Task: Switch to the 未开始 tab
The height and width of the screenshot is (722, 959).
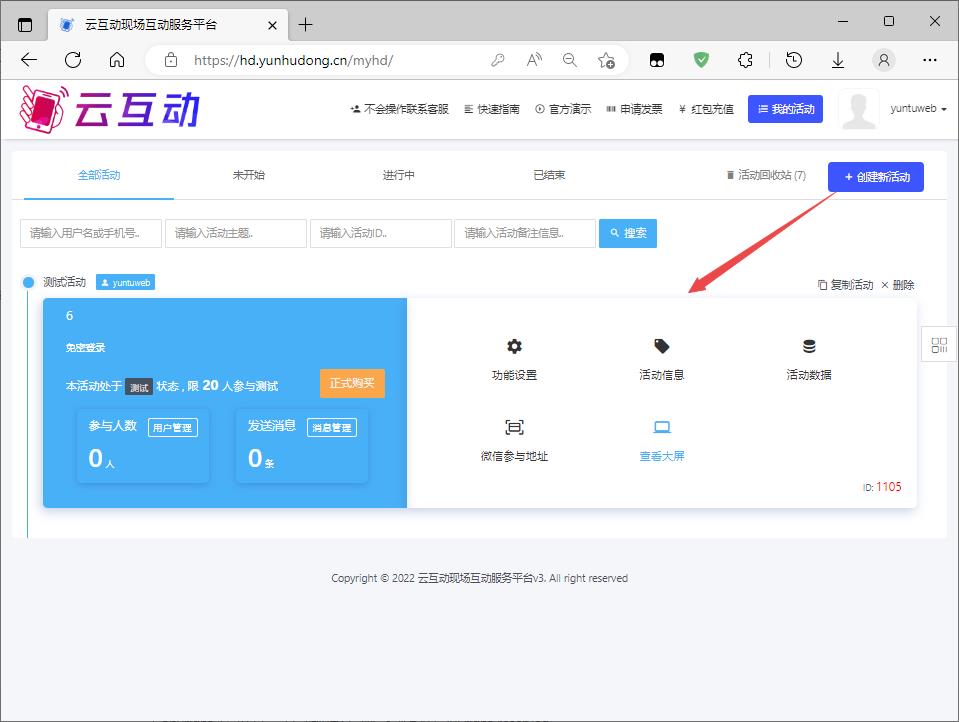Action: pyautogui.click(x=248, y=175)
